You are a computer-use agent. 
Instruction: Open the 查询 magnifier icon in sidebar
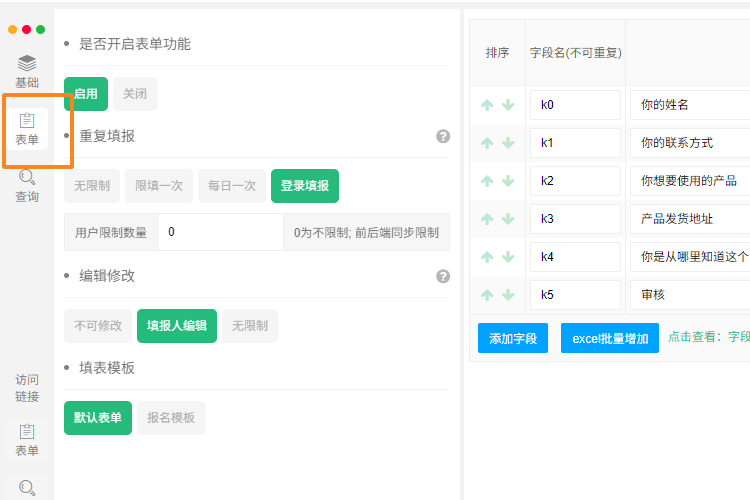point(27,177)
